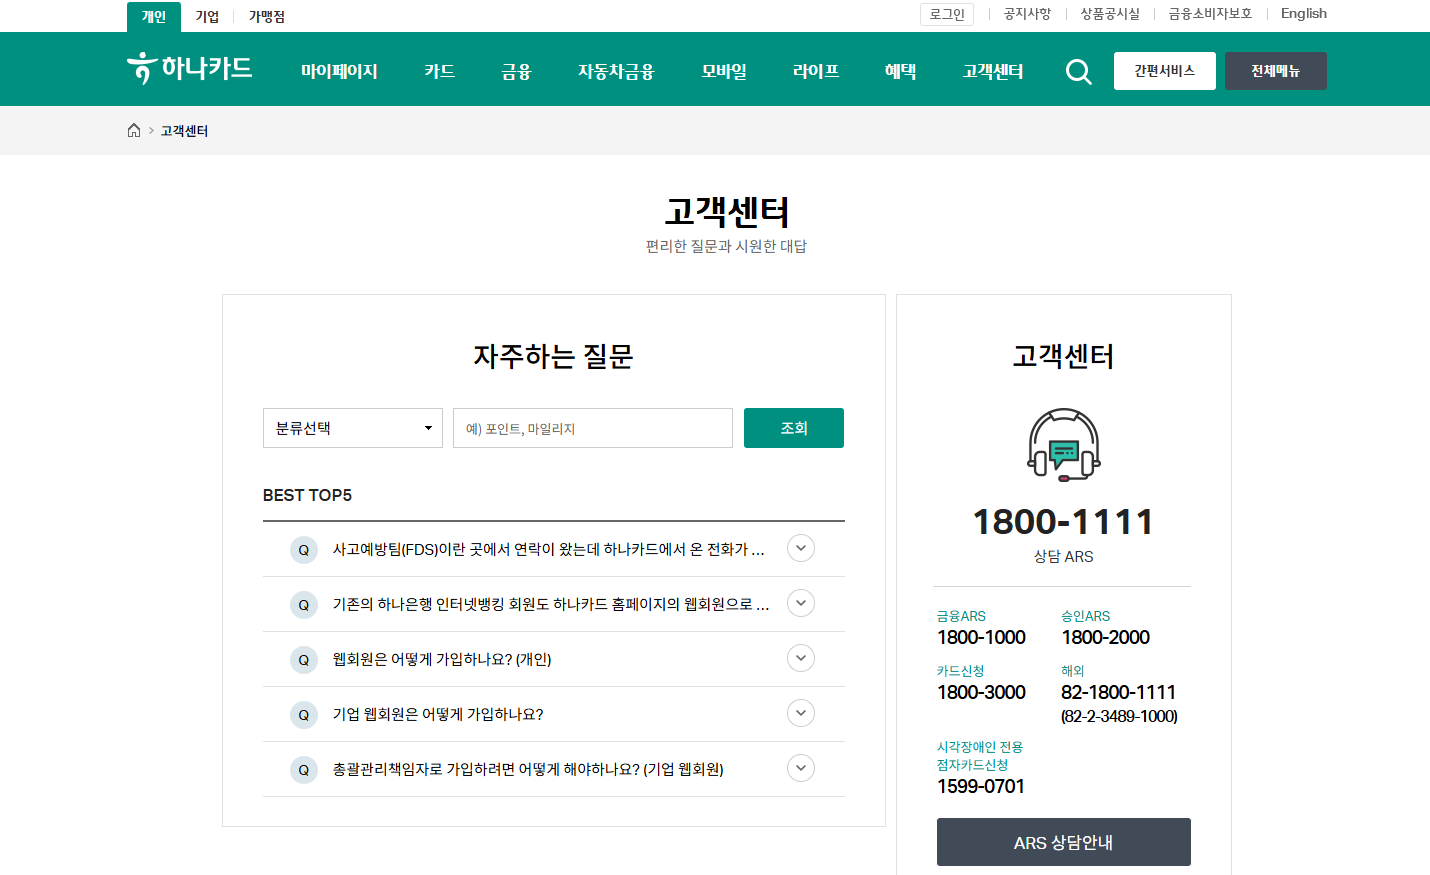Click the Q icon beside 사고예방팀 question
Image resolution: width=1430 pixels, height=875 pixels.
point(304,550)
